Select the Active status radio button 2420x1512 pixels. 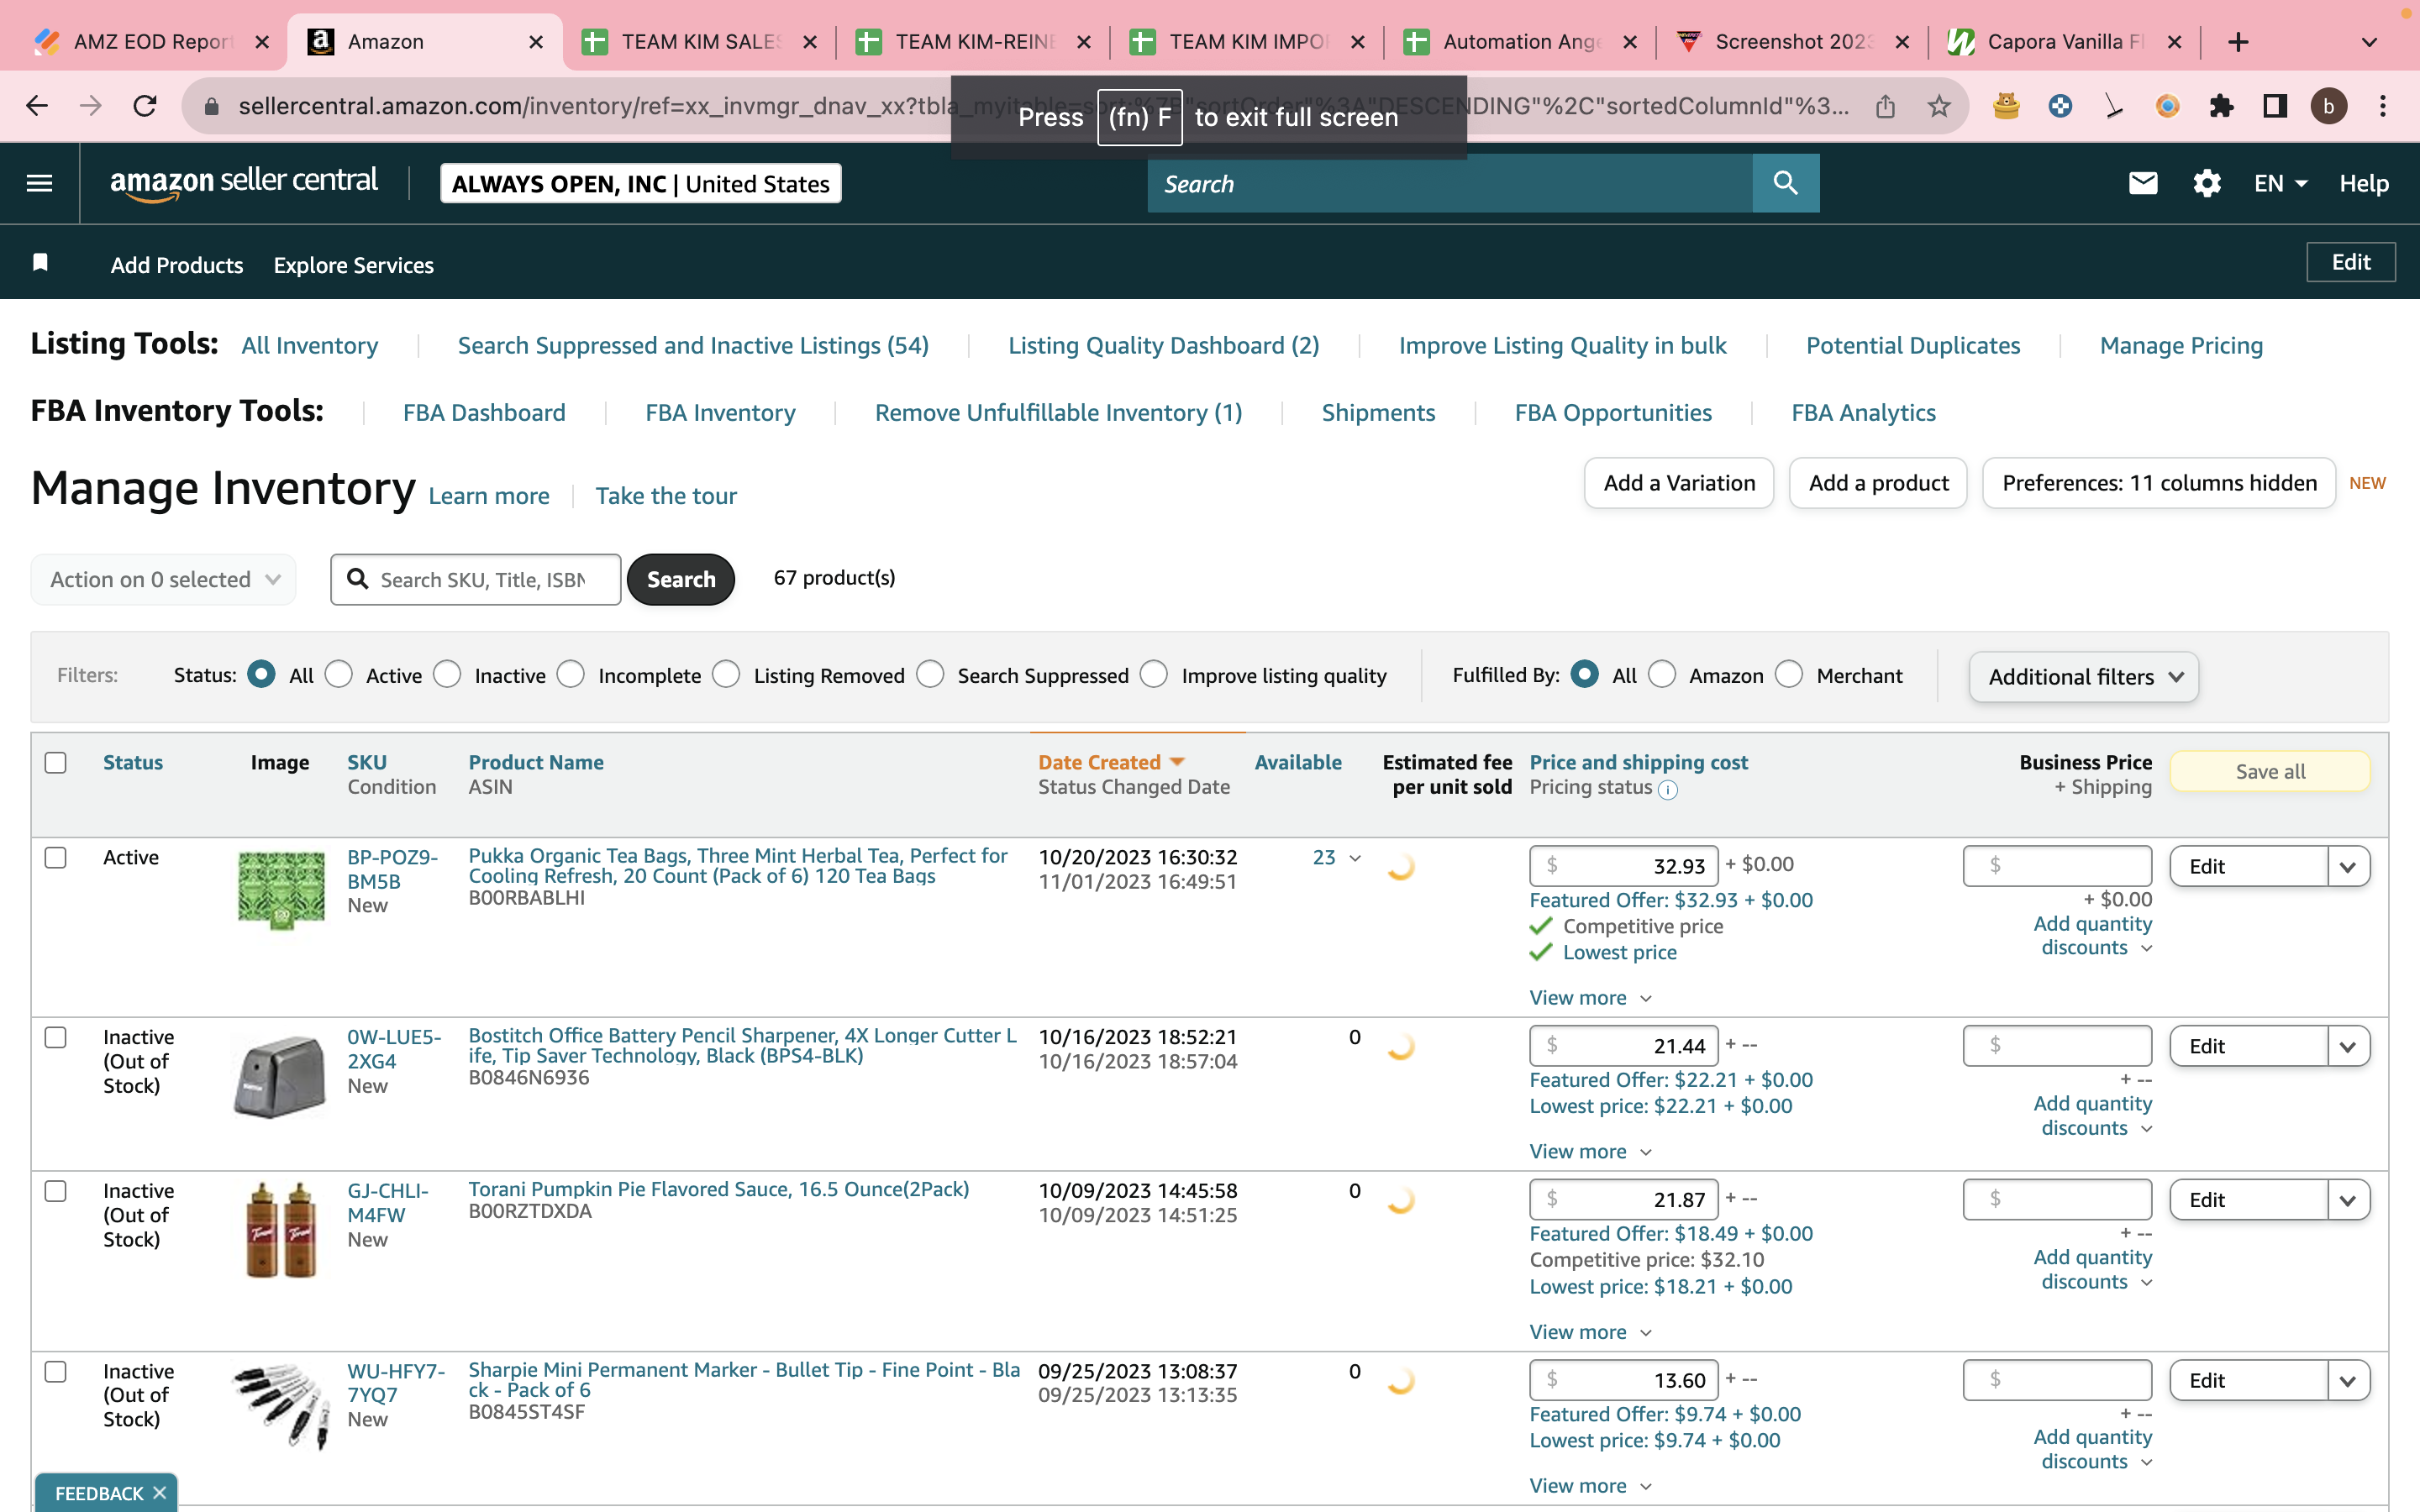pyautogui.click(x=339, y=675)
